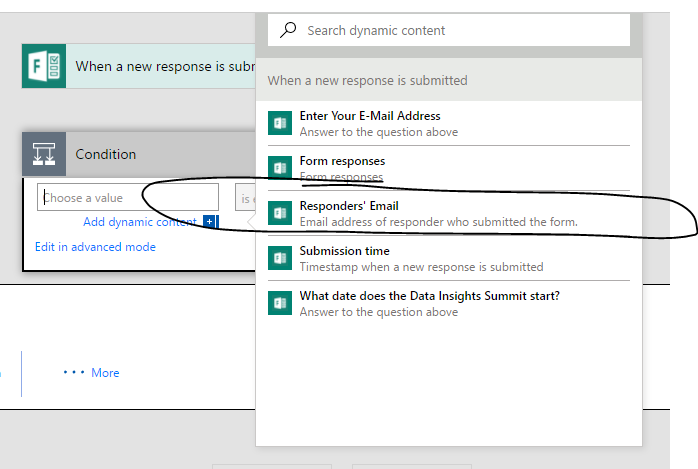Click the icon next to Form responses
This screenshot has height=469, width=698.
pos(279,168)
